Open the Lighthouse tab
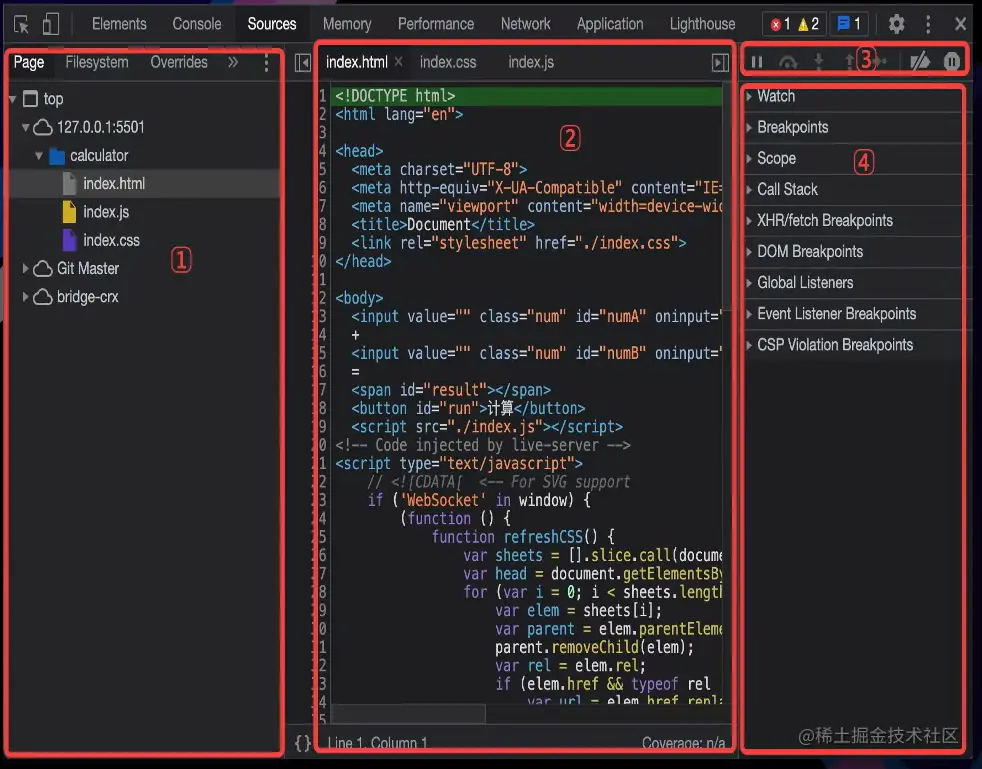The height and width of the screenshot is (769, 982). coord(703,24)
